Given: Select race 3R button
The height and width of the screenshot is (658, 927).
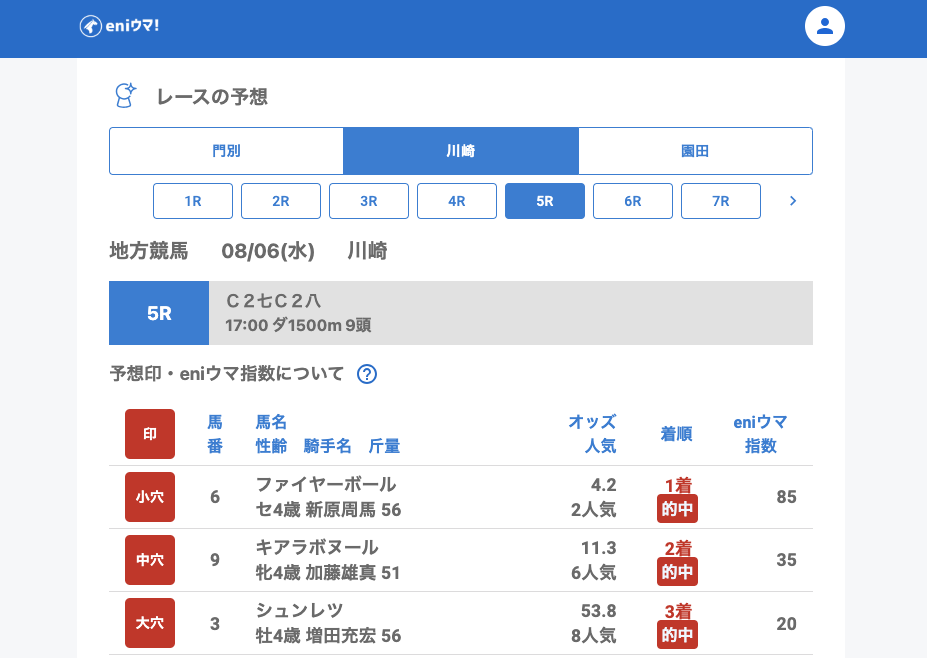Looking at the screenshot, I should (369, 201).
